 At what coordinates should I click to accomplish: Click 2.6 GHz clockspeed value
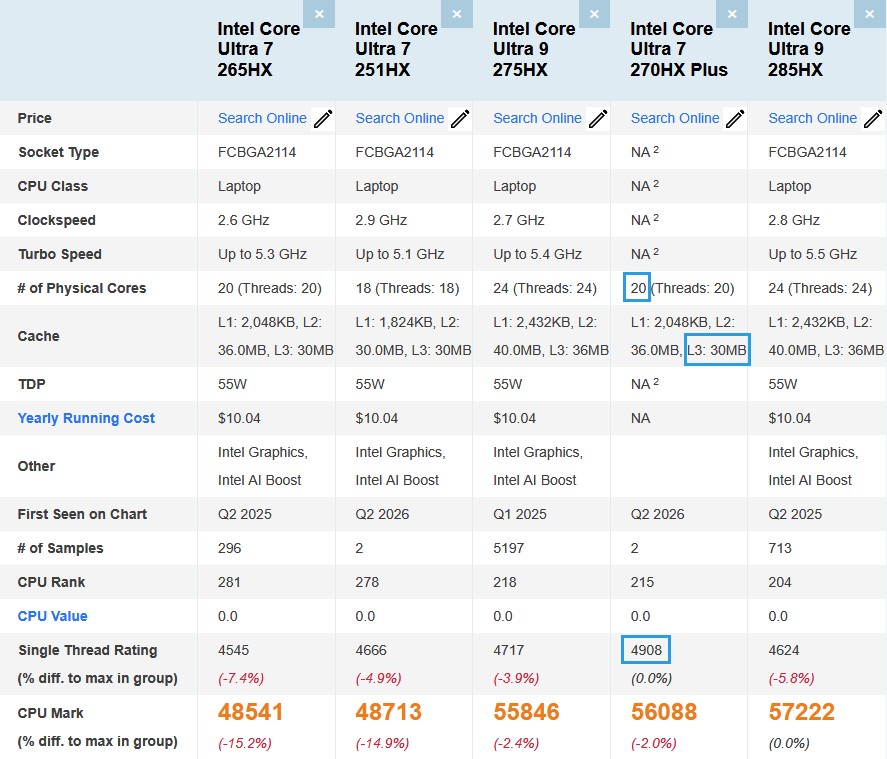point(243,220)
